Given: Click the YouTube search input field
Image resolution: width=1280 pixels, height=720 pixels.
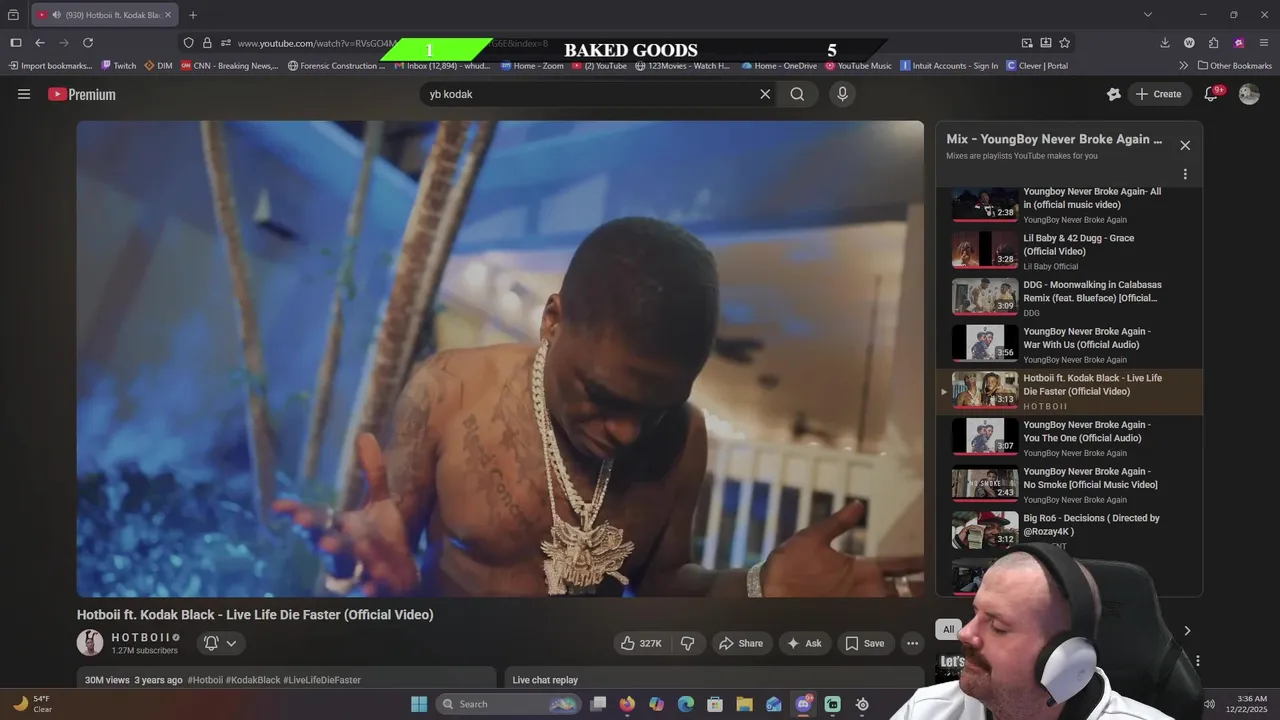Looking at the screenshot, I should pos(590,94).
